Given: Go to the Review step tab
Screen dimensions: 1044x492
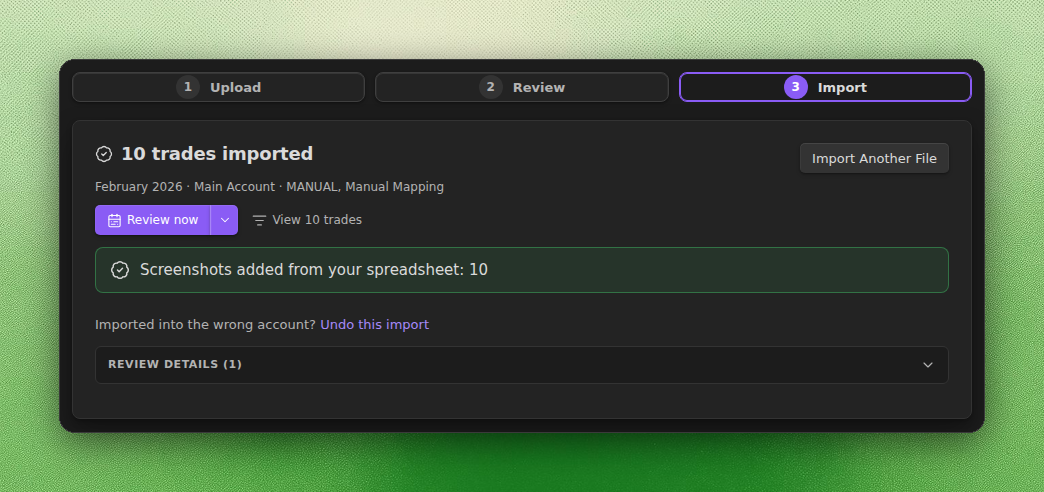Looking at the screenshot, I should 521,87.
